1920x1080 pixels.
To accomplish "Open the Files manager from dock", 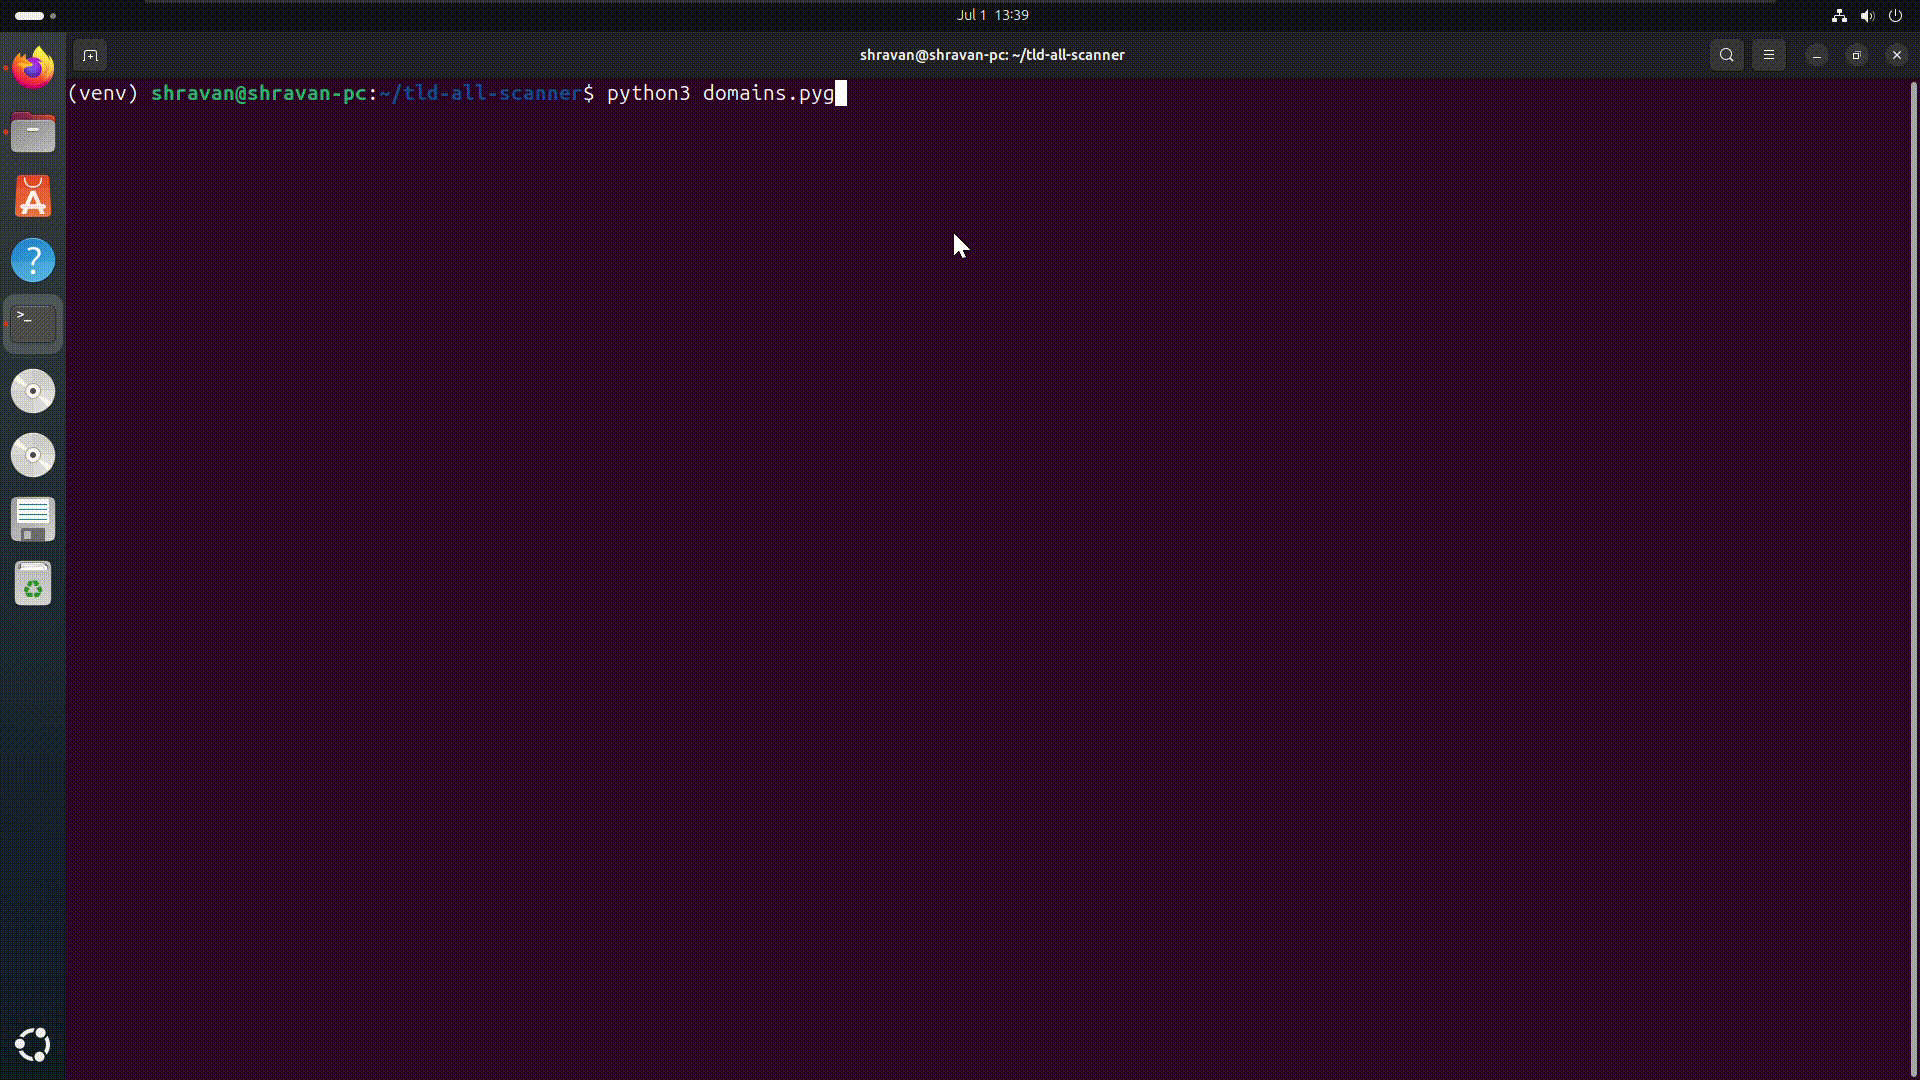I will (x=33, y=133).
